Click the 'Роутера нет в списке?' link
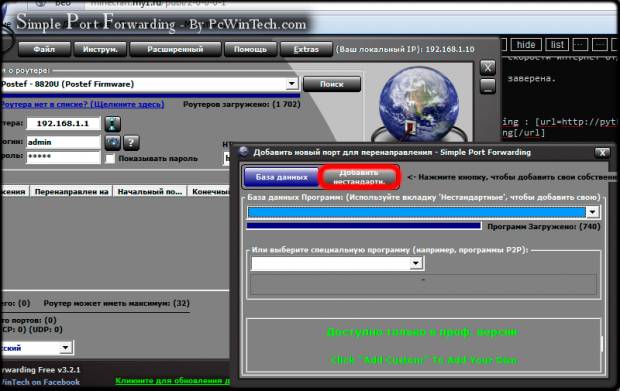Screen dimensions: 620x391 coord(82,104)
